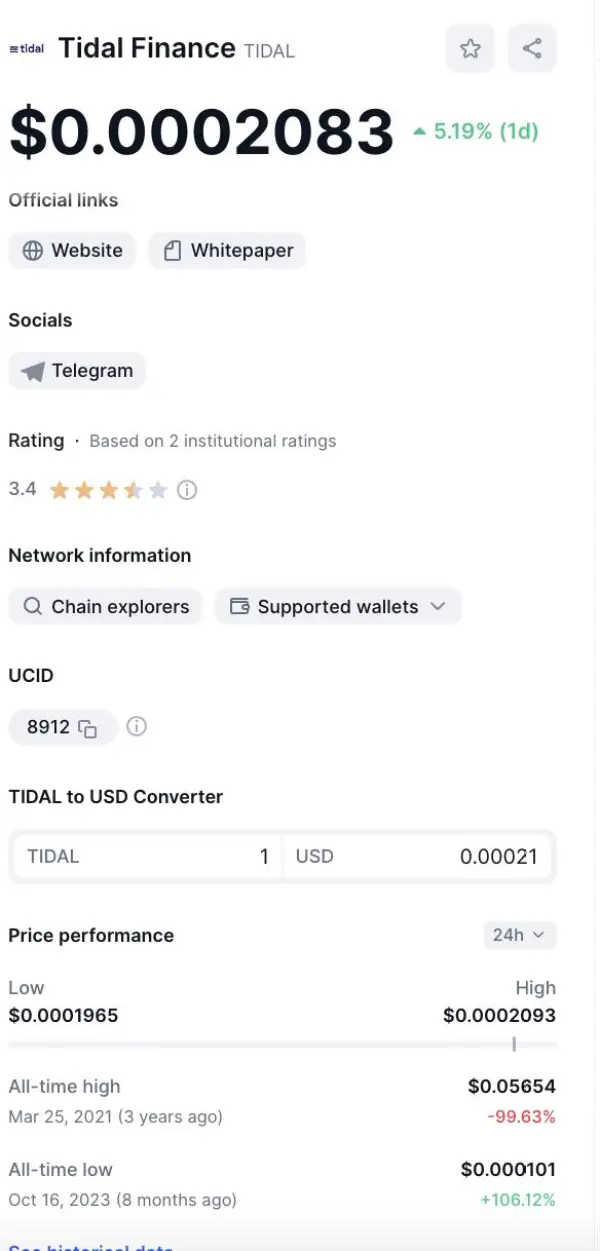This screenshot has width=600, height=1251.
Task: Click the See historical data link
Action: (90, 1247)
